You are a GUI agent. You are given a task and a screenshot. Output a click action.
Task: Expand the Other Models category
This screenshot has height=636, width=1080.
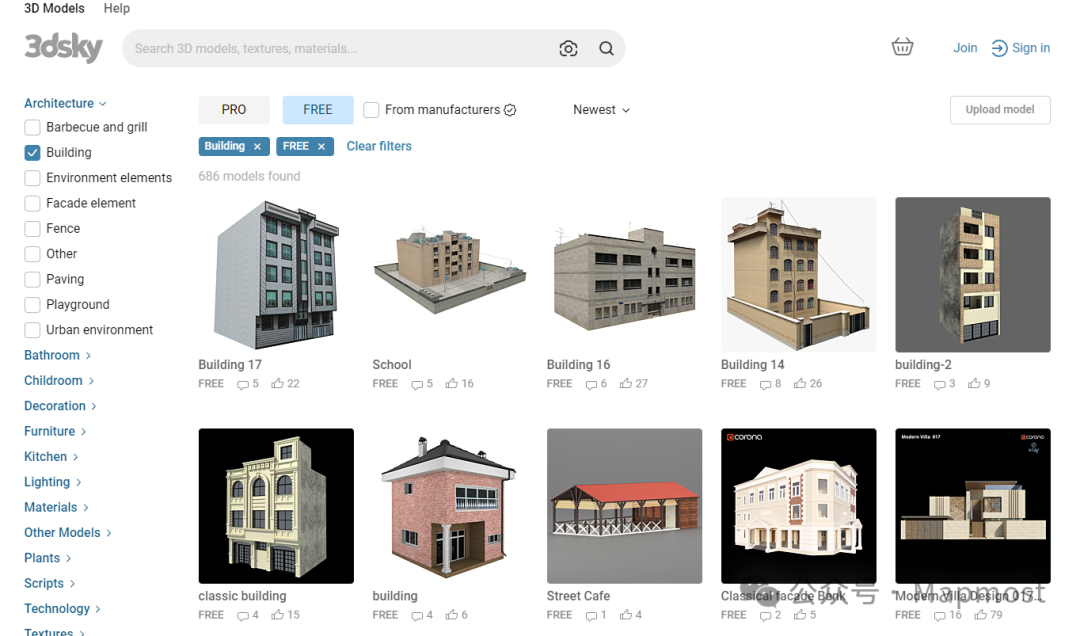coord(68,533)
